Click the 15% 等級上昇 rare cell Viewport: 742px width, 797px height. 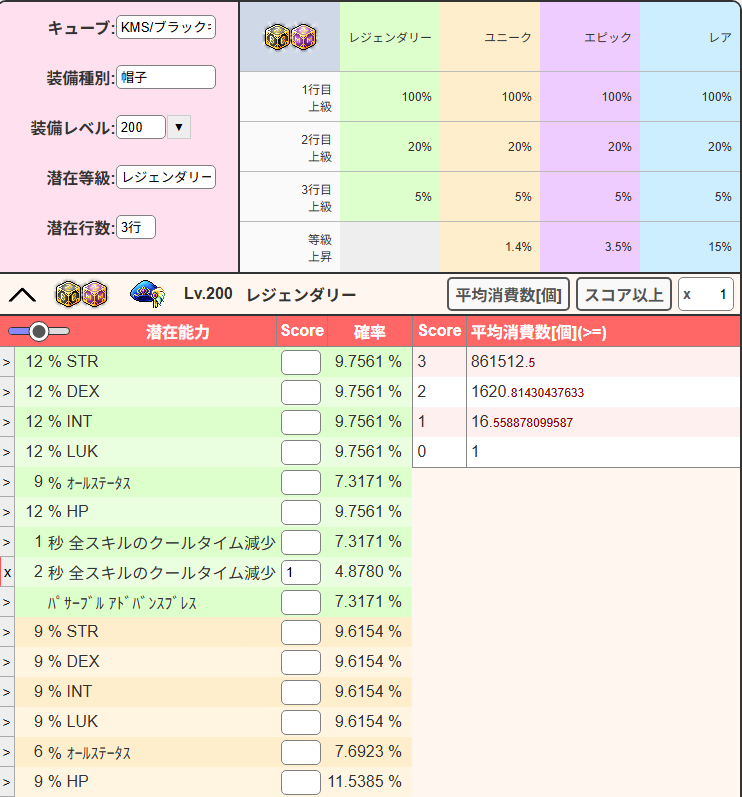tap(690, 247)
